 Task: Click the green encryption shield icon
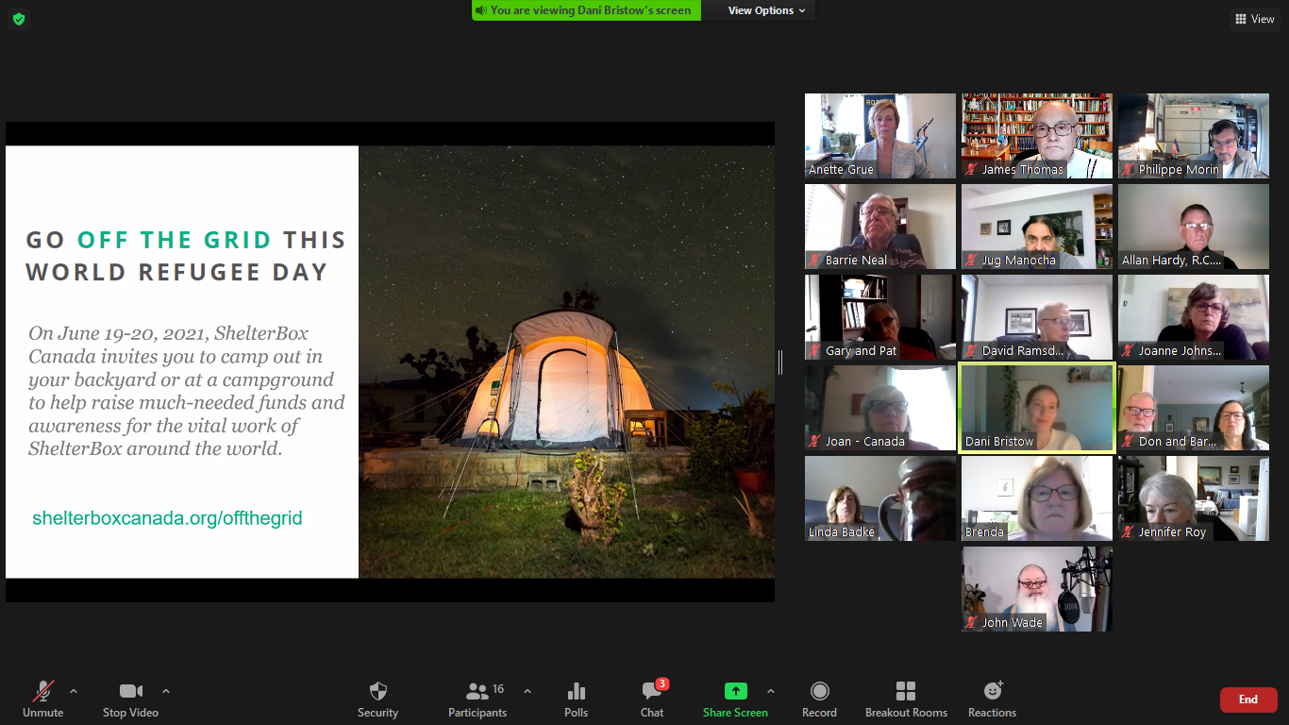pyautogui.click(x=19, y=19)
